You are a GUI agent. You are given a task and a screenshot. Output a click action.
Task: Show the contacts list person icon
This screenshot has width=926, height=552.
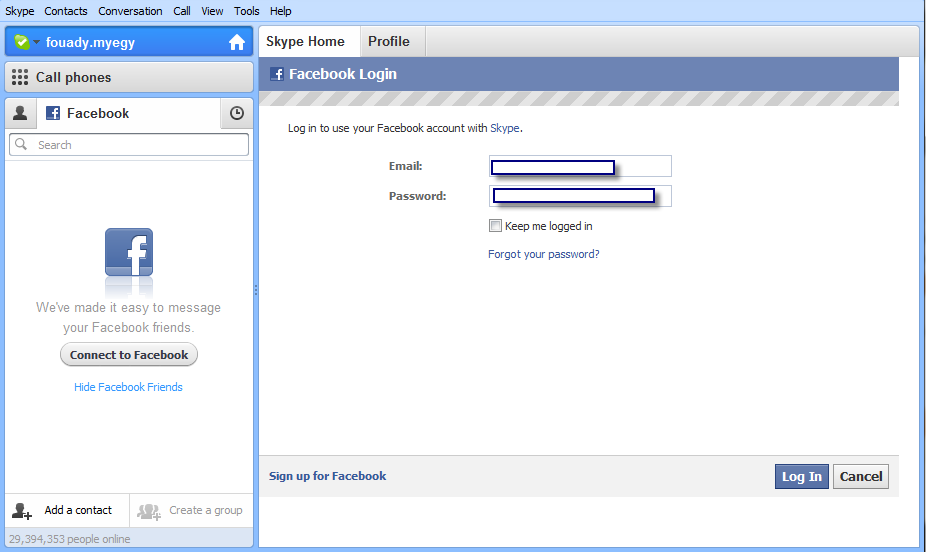20,113
